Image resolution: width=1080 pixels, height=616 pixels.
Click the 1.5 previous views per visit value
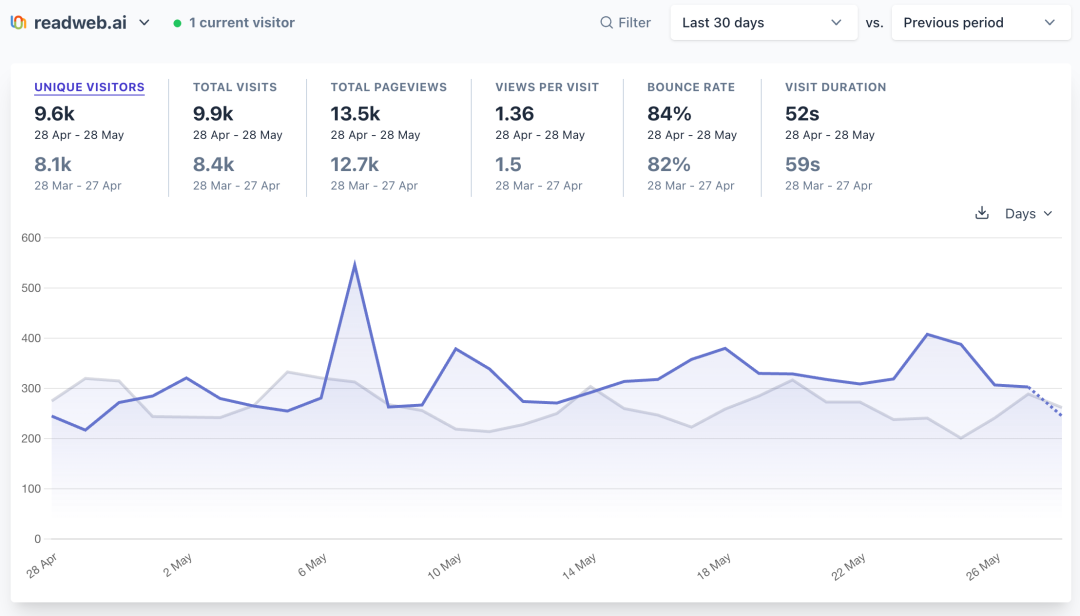(508, 165)
